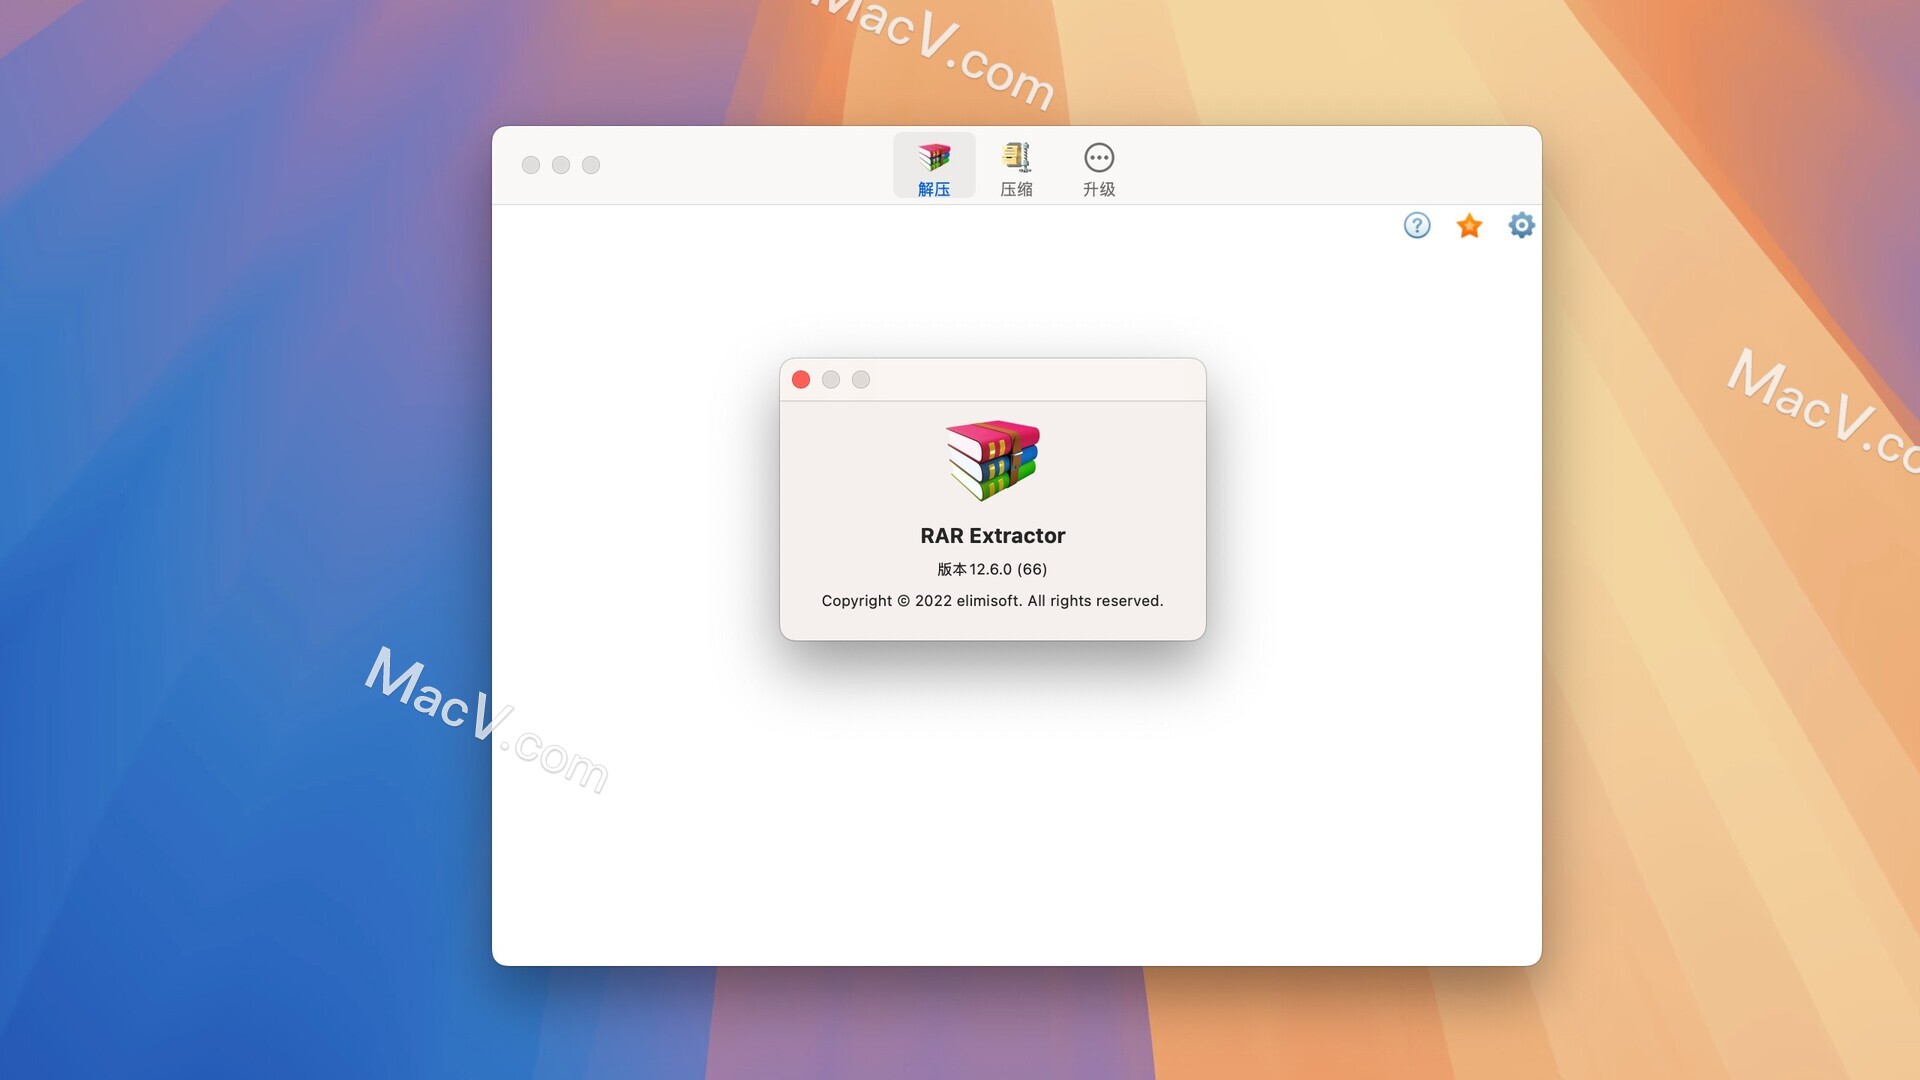This screenshot has width=1920, height=1080.
Task: Click the stacked books icon in About dialog
Action: [x=992, y=460]
